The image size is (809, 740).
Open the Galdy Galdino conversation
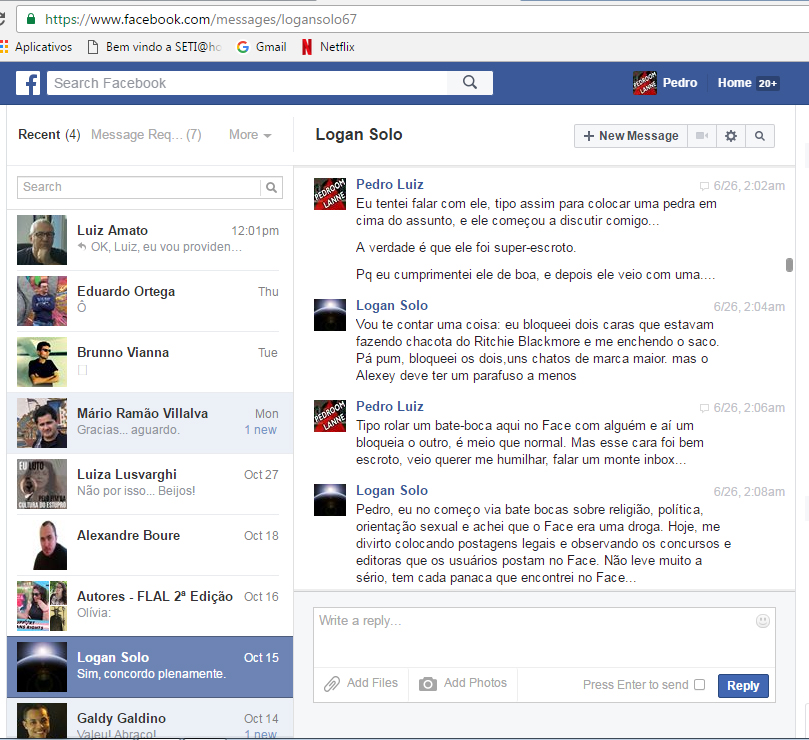click(x=150, y=719)
